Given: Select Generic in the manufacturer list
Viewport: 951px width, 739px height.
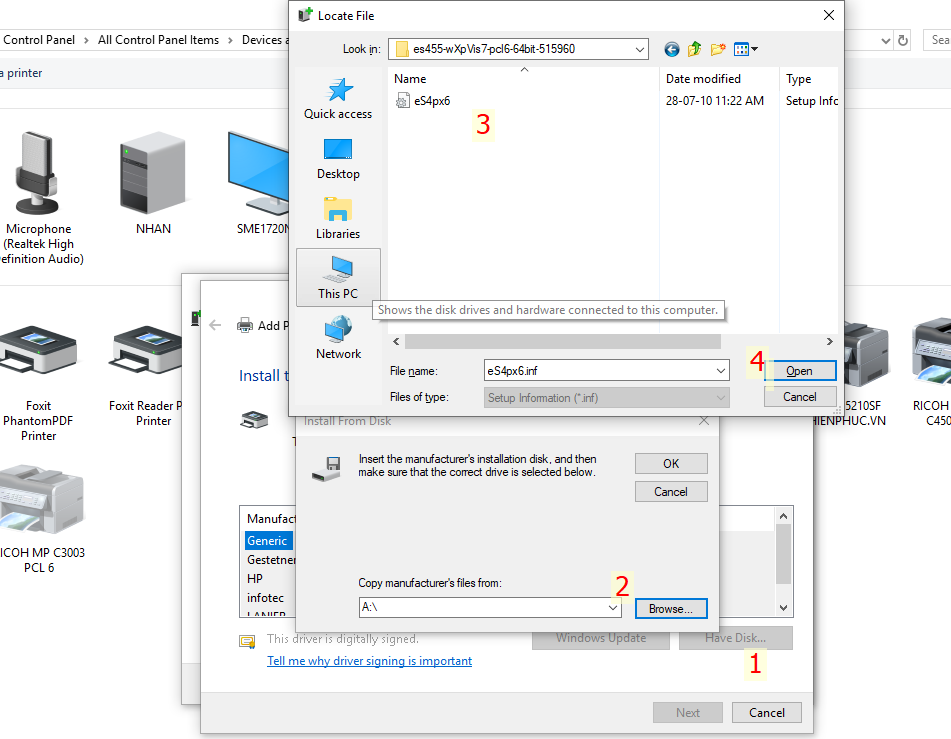Looking at the screenshot, I should point(267,541).
